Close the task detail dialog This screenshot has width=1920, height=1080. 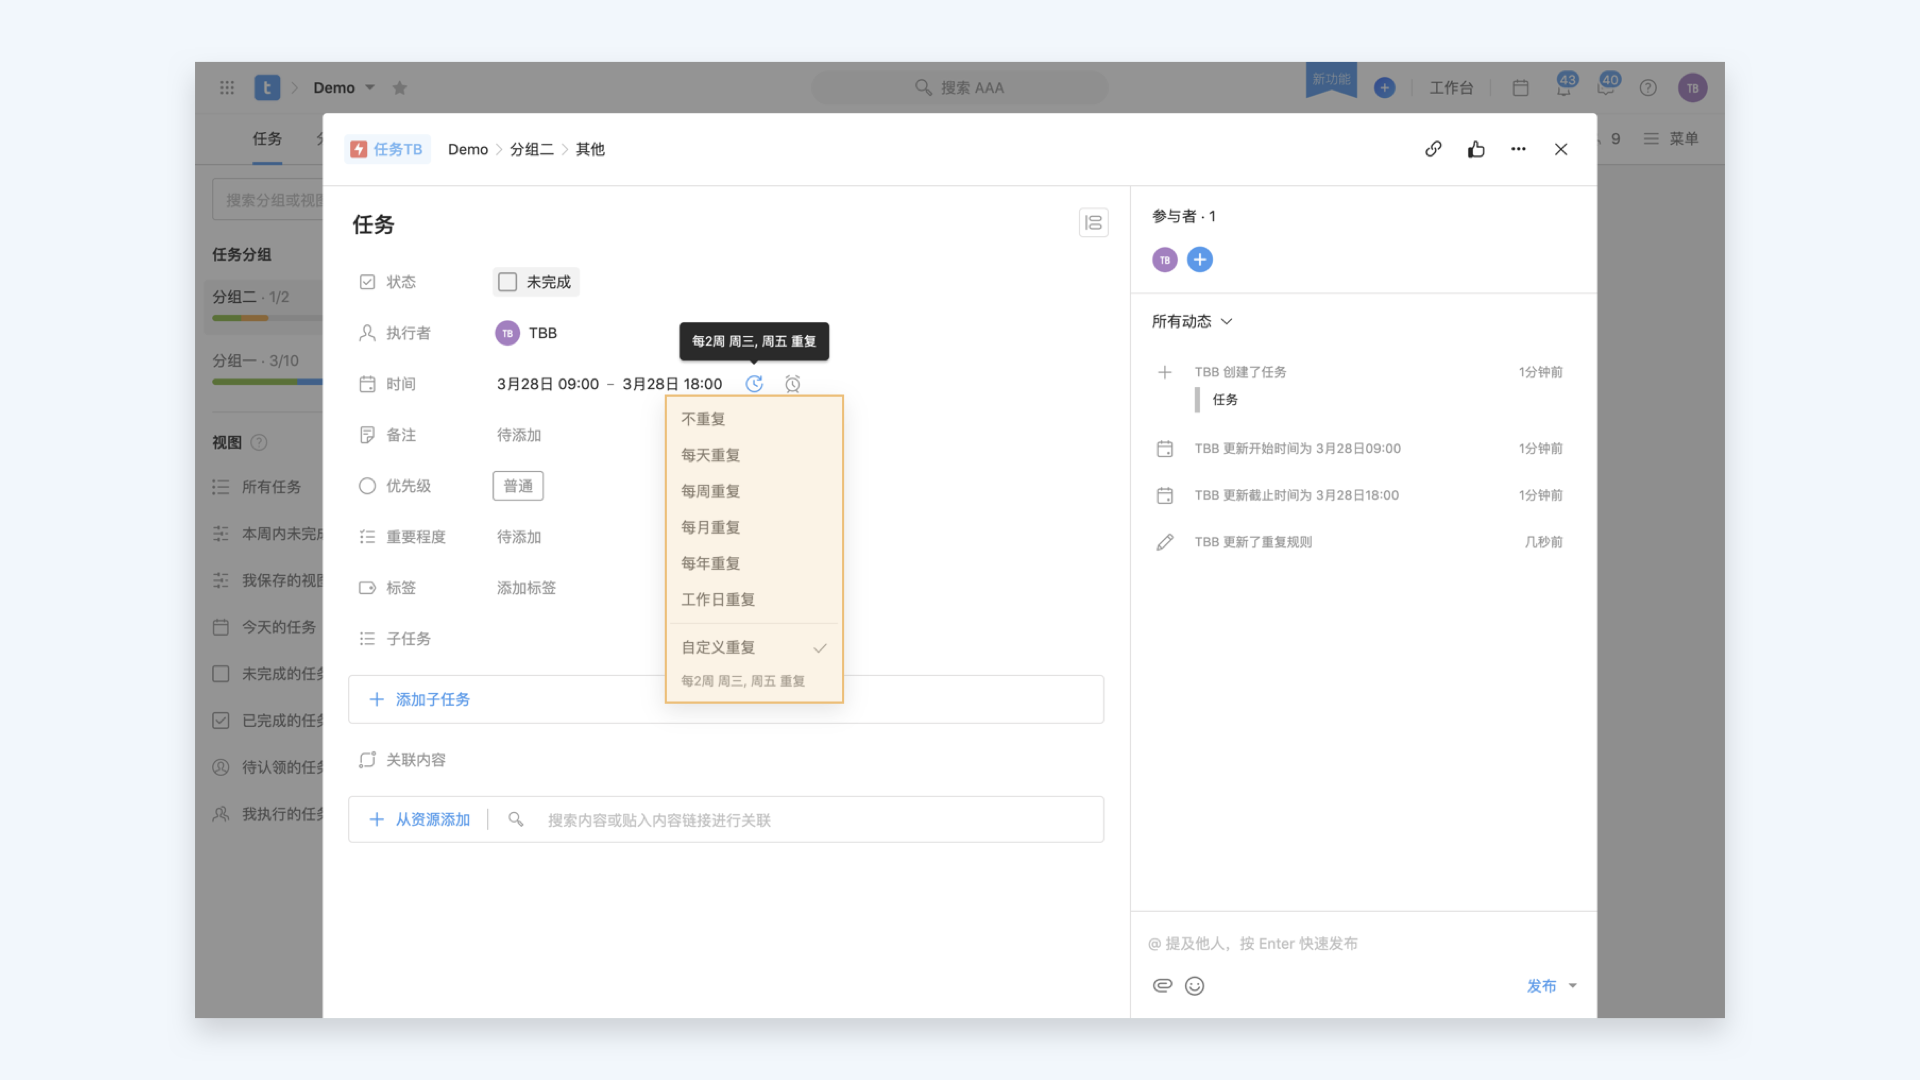click(x=1561, y=149)
